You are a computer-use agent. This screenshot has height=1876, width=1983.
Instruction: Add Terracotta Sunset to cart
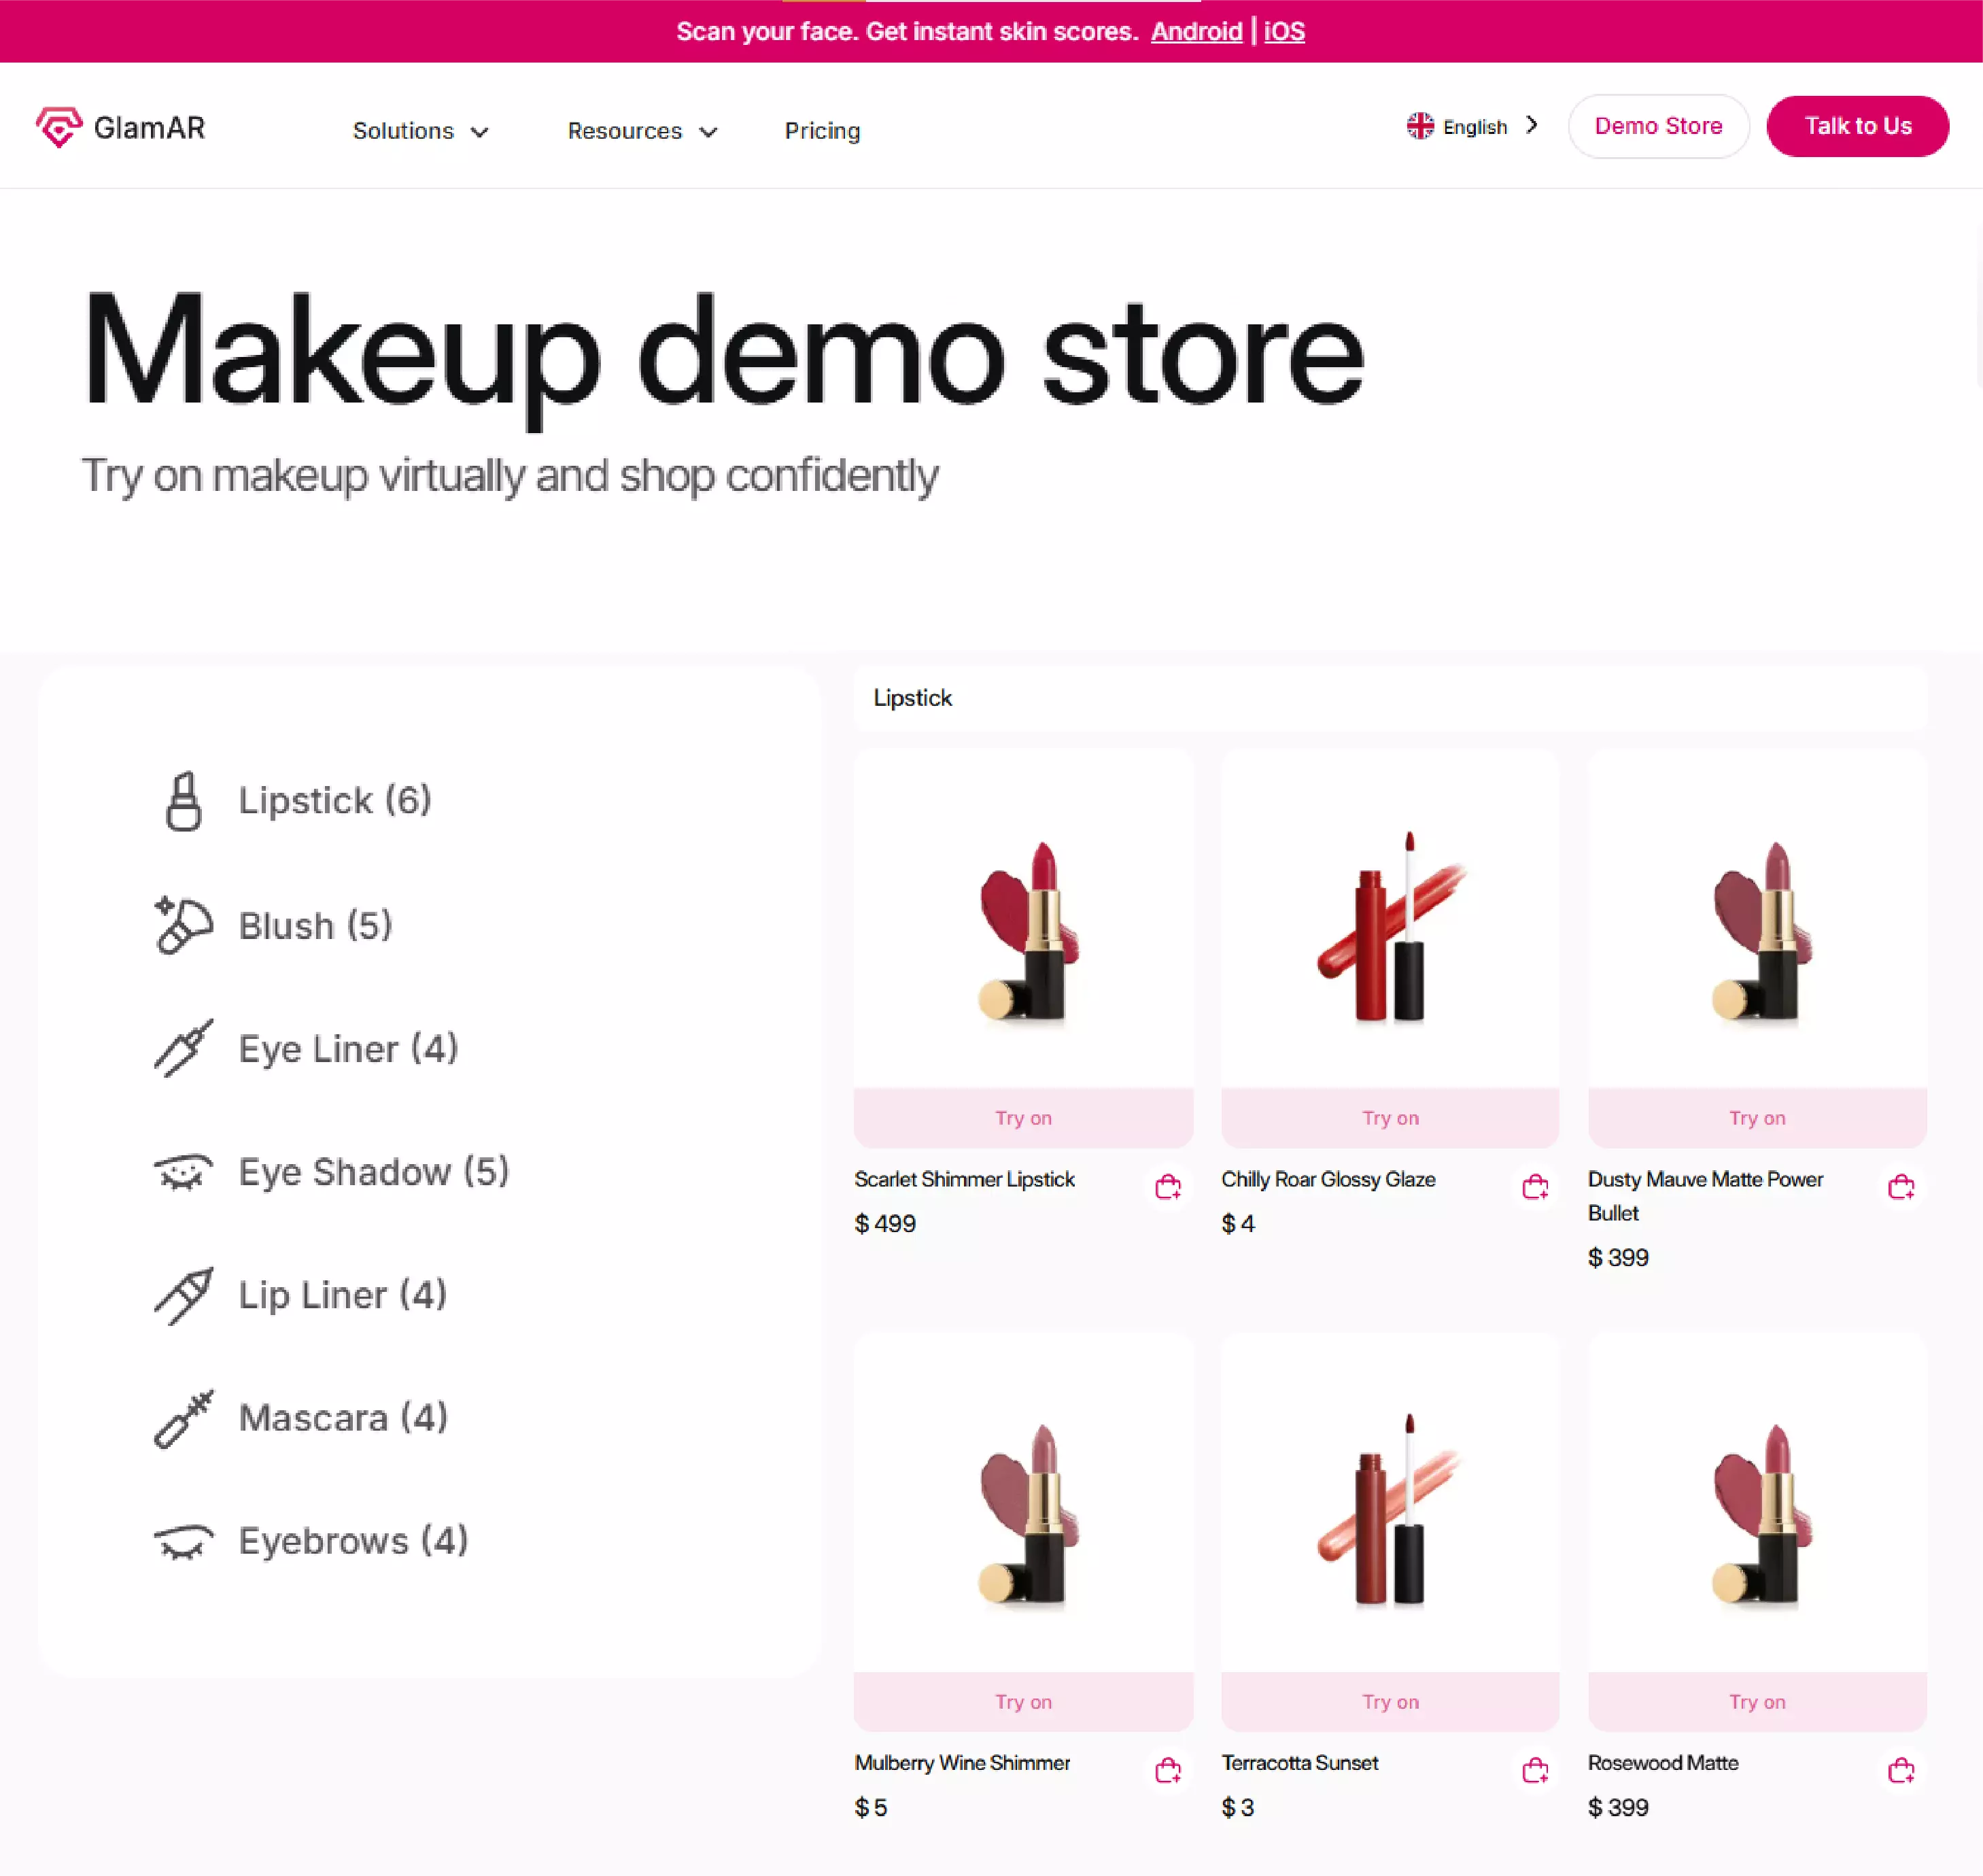click(1534, 1771)
